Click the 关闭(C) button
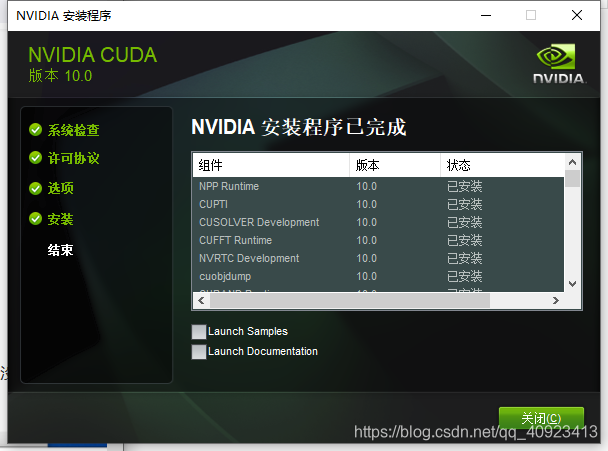608x451 pixels. pos(541,418)
